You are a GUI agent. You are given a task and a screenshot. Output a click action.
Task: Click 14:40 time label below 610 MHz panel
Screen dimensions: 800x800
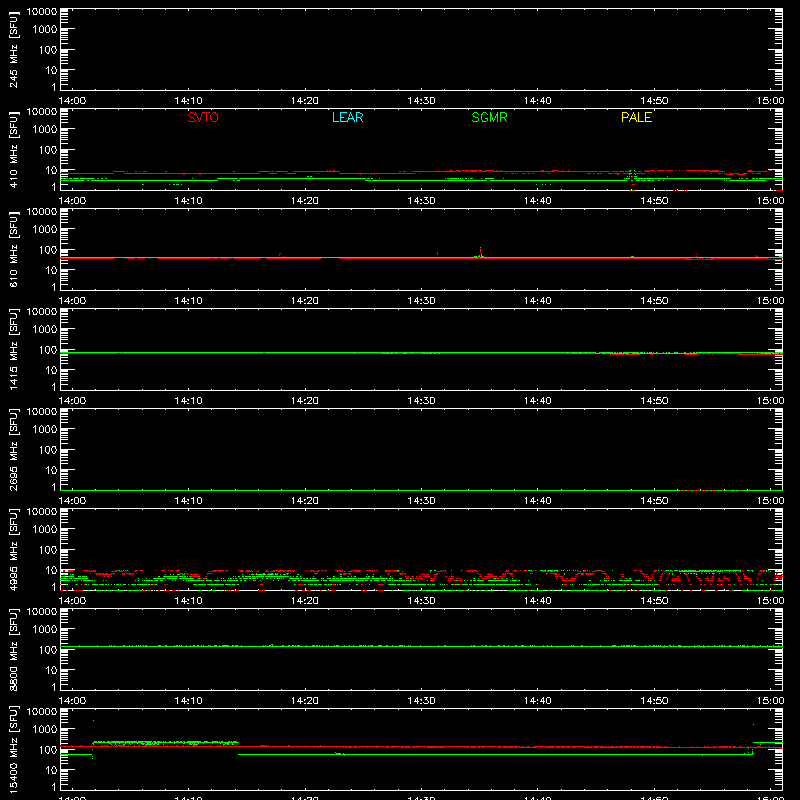pyautogui.click(x=538, y=301)
